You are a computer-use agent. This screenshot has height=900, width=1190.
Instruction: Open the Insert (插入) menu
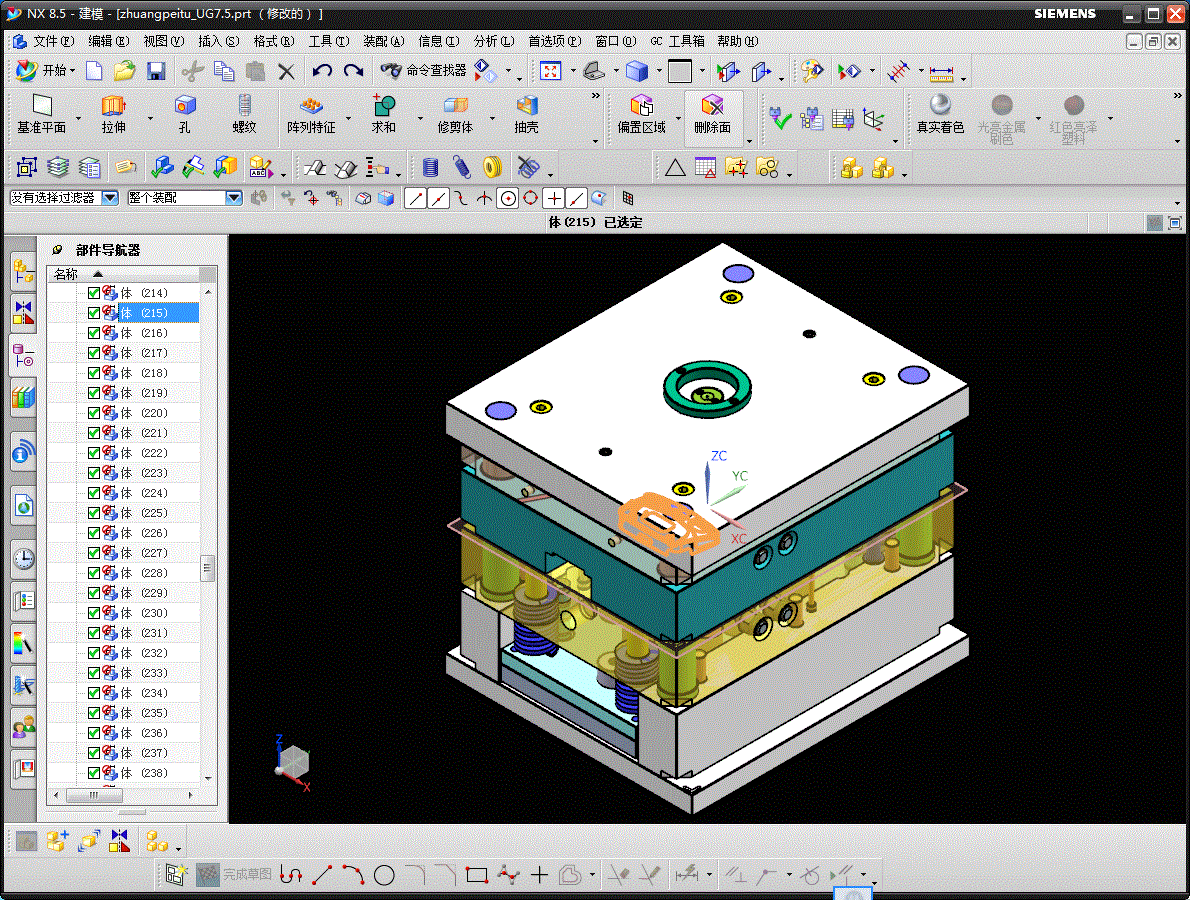click(x=219, y=41)
